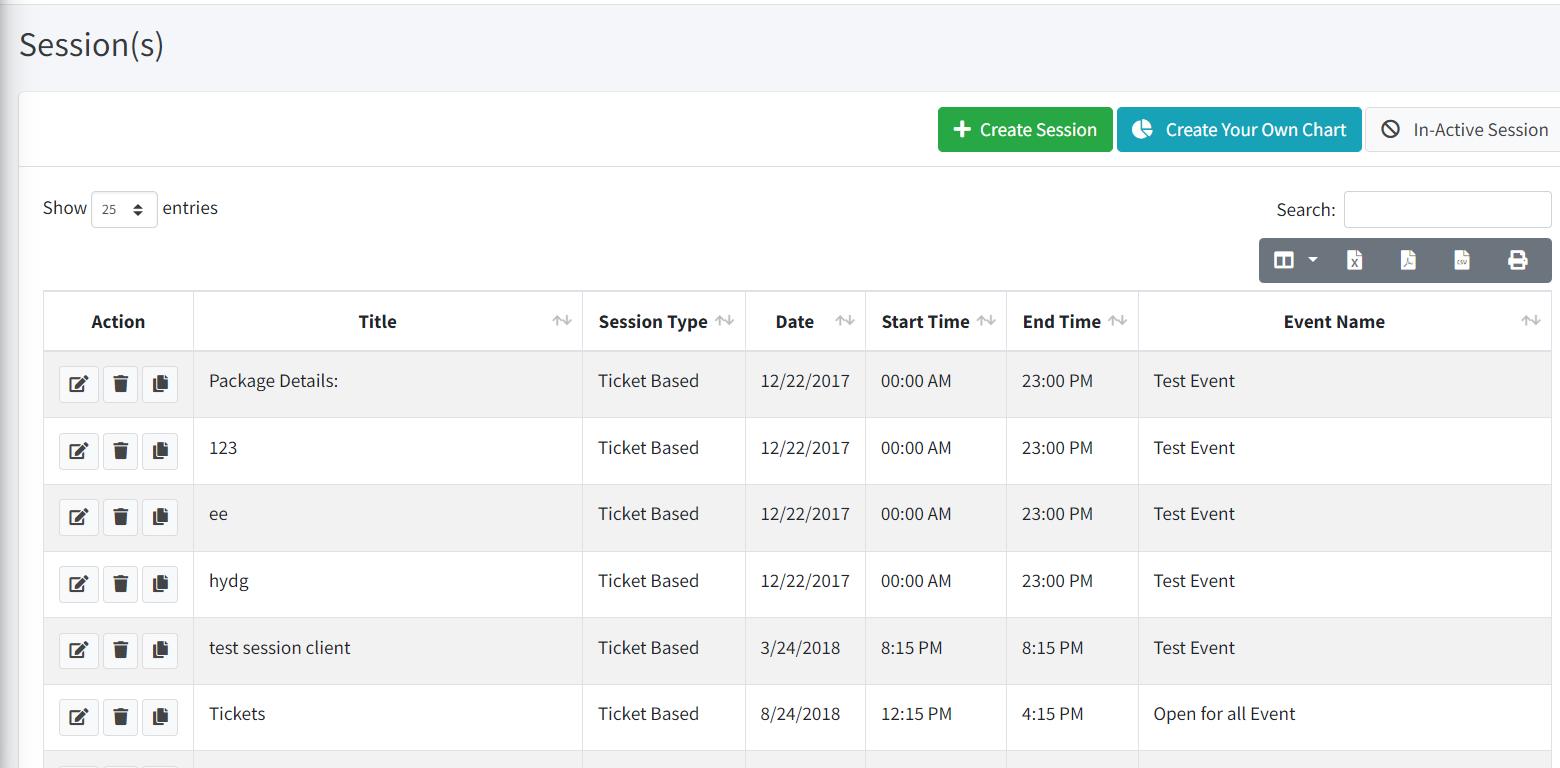1560x768 pixels.
Task: Open Create Your Own Chart
Action: 1239,130
